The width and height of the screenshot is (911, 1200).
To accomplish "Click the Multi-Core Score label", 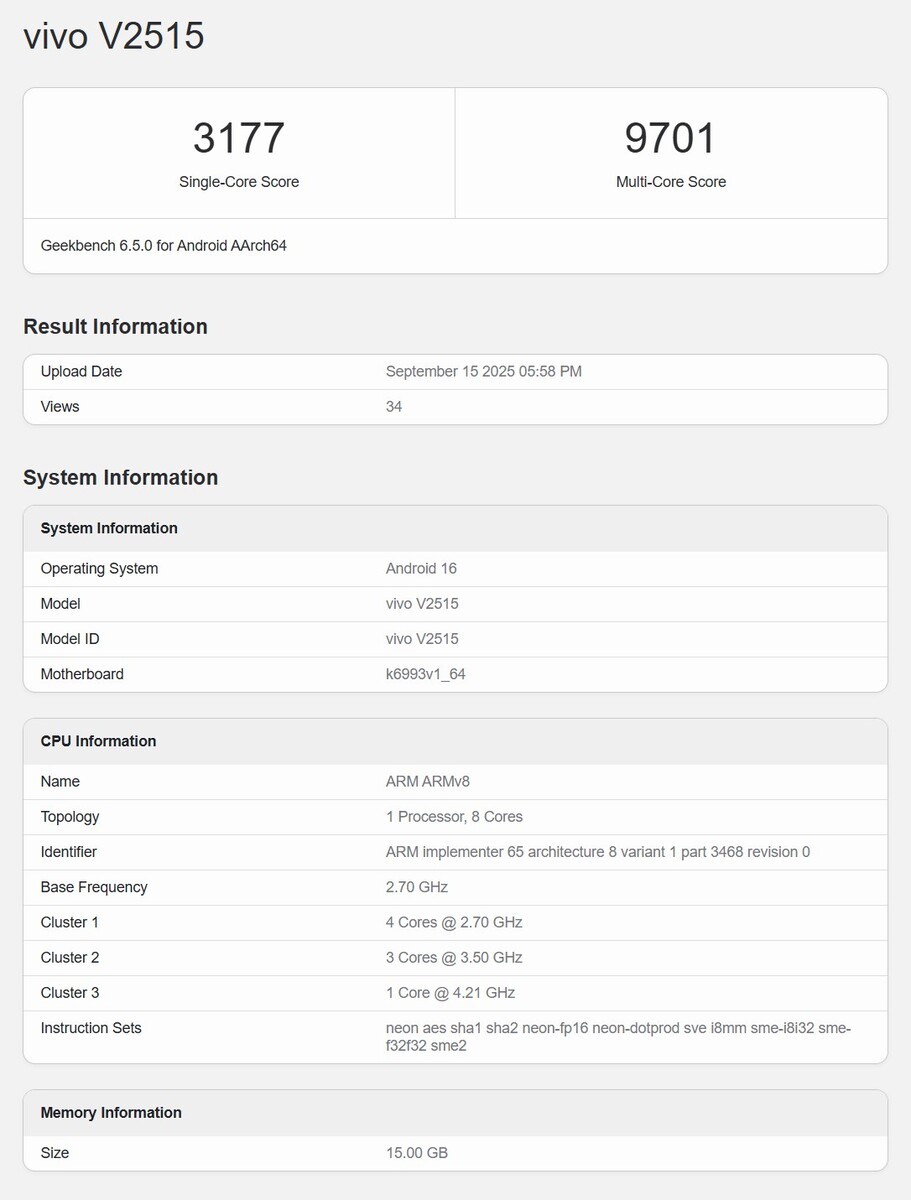I will (x=670, y=182).
